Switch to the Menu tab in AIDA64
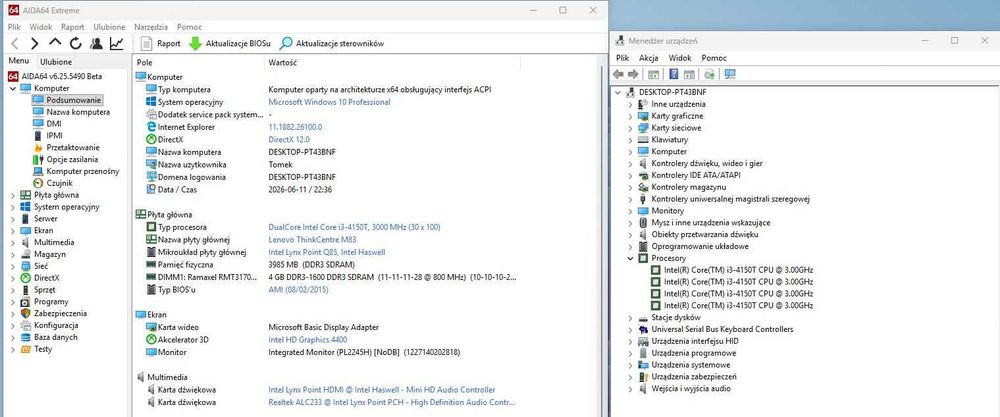 coord(18,61)
